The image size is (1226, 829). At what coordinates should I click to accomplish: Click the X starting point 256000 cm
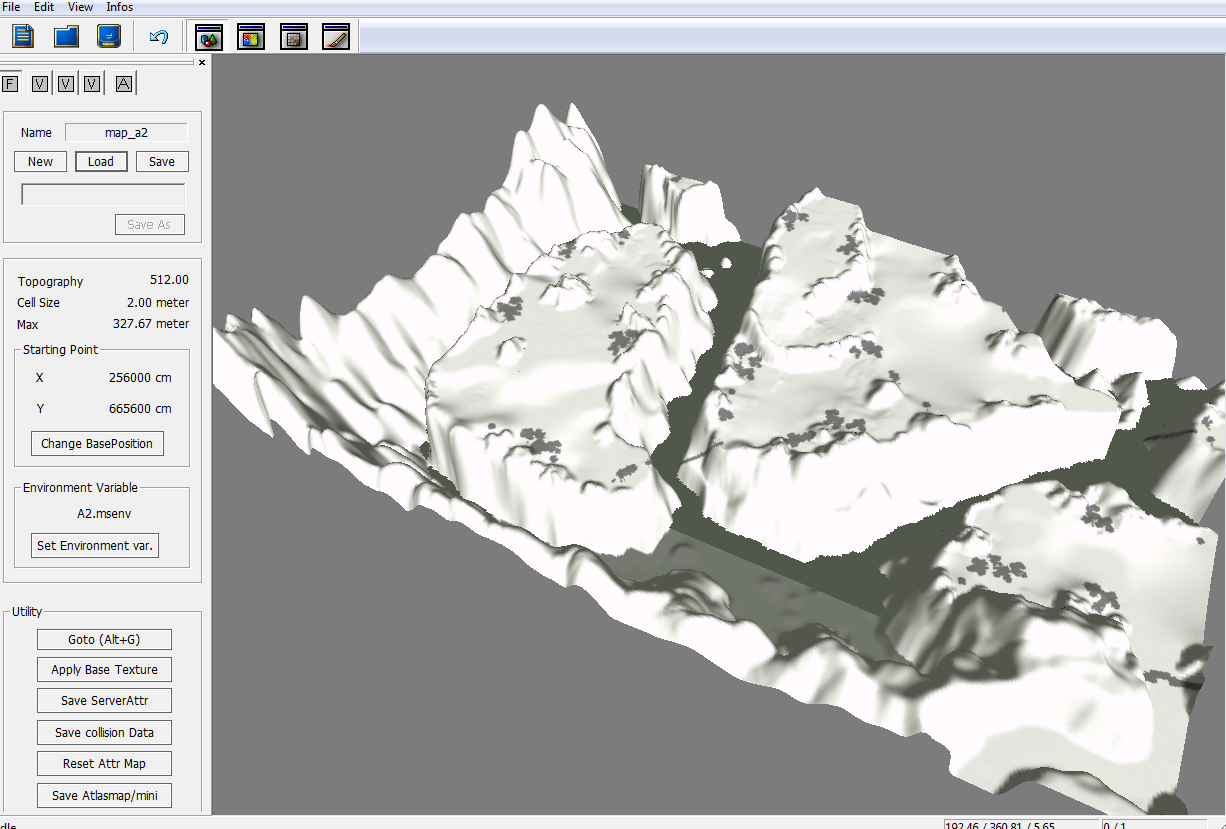tap(140, 379)
